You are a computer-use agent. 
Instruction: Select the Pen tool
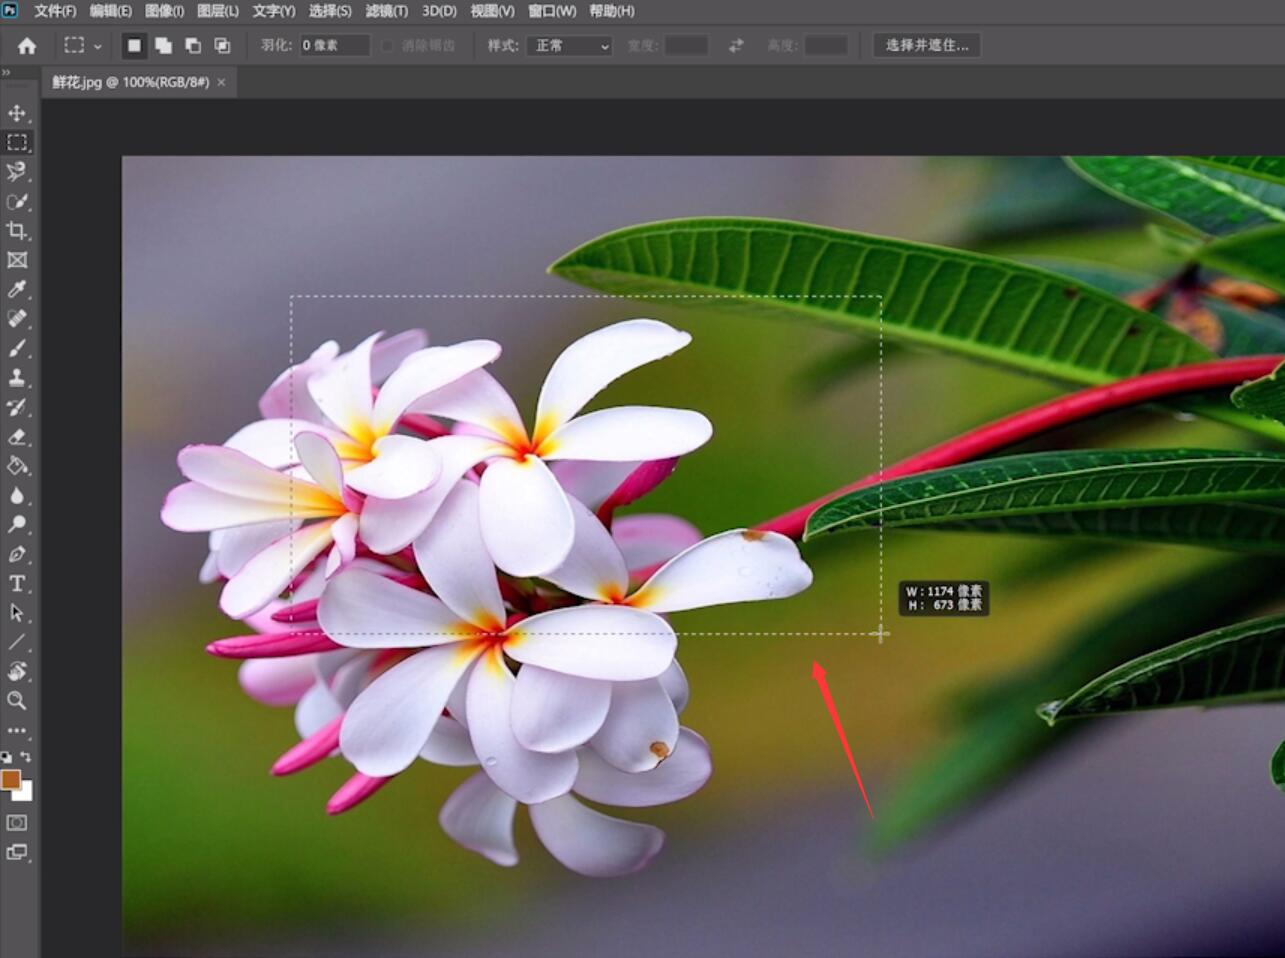coord(17,554)
